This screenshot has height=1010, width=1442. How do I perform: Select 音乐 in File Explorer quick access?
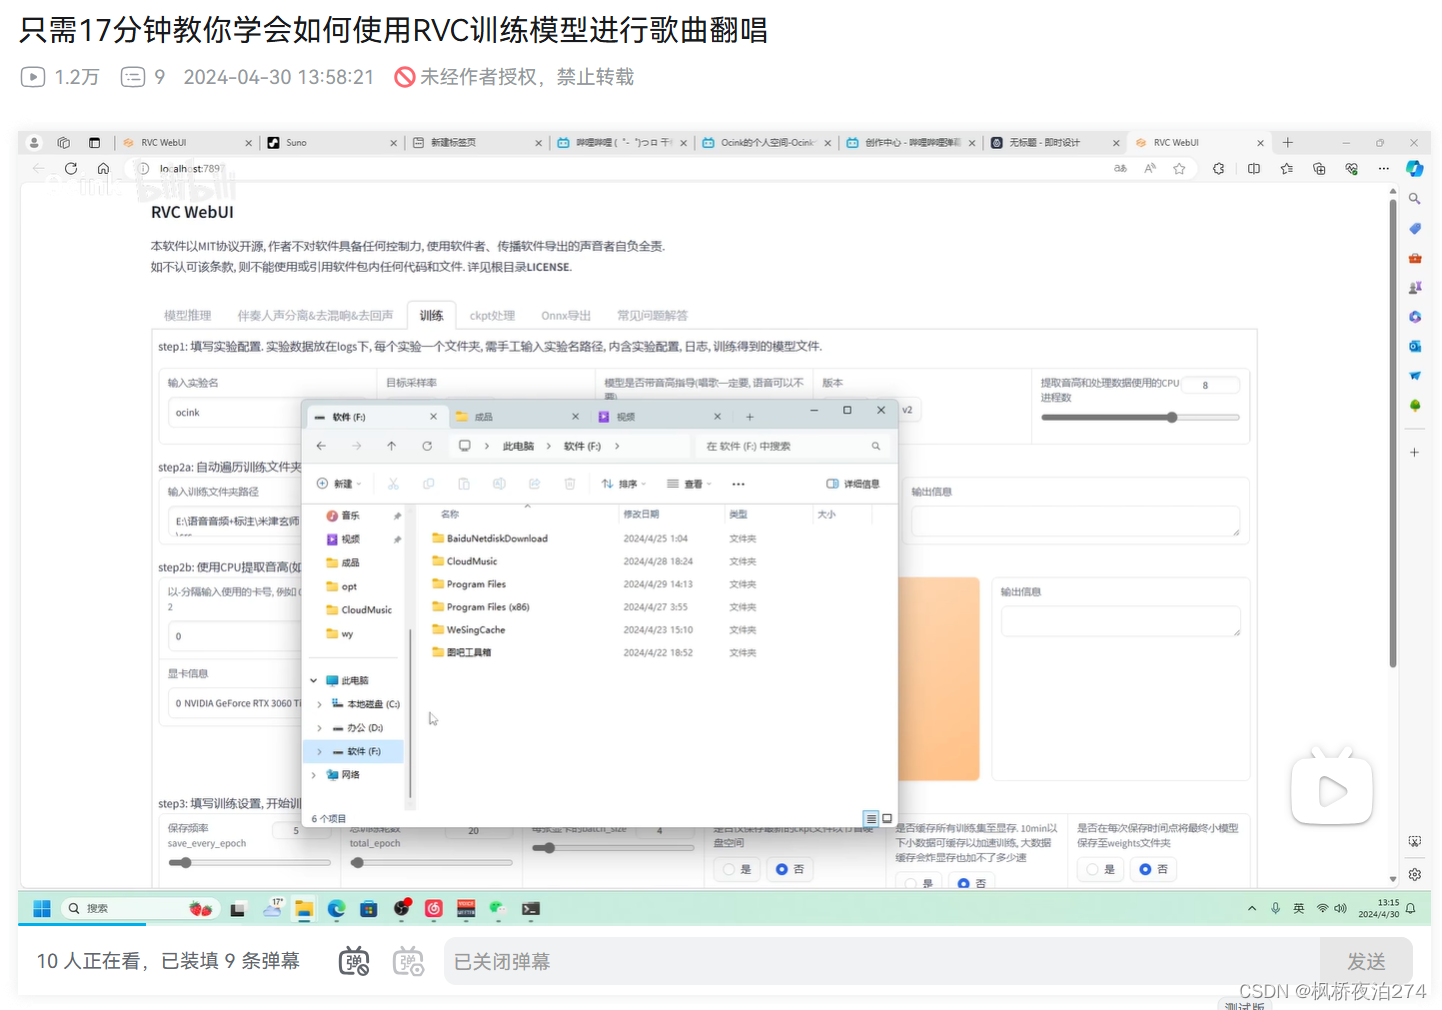pos(350,516)
